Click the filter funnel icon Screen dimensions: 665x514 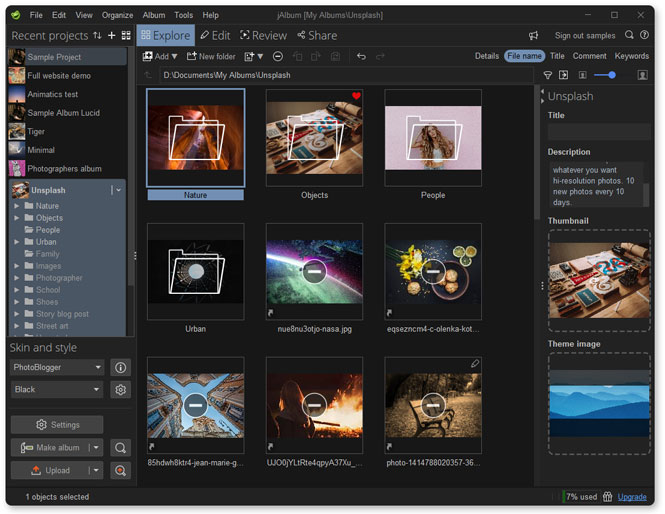[x=548, y=75]
